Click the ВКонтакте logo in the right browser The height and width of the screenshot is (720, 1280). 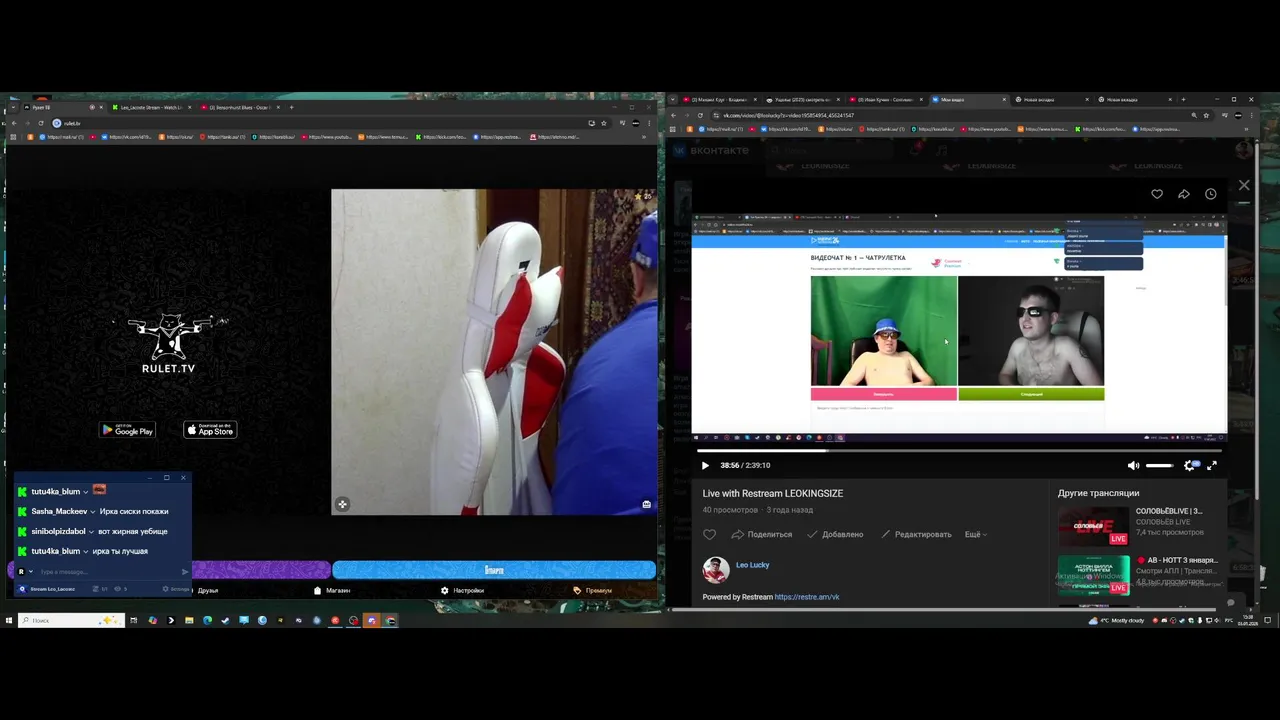coord(710,150)
